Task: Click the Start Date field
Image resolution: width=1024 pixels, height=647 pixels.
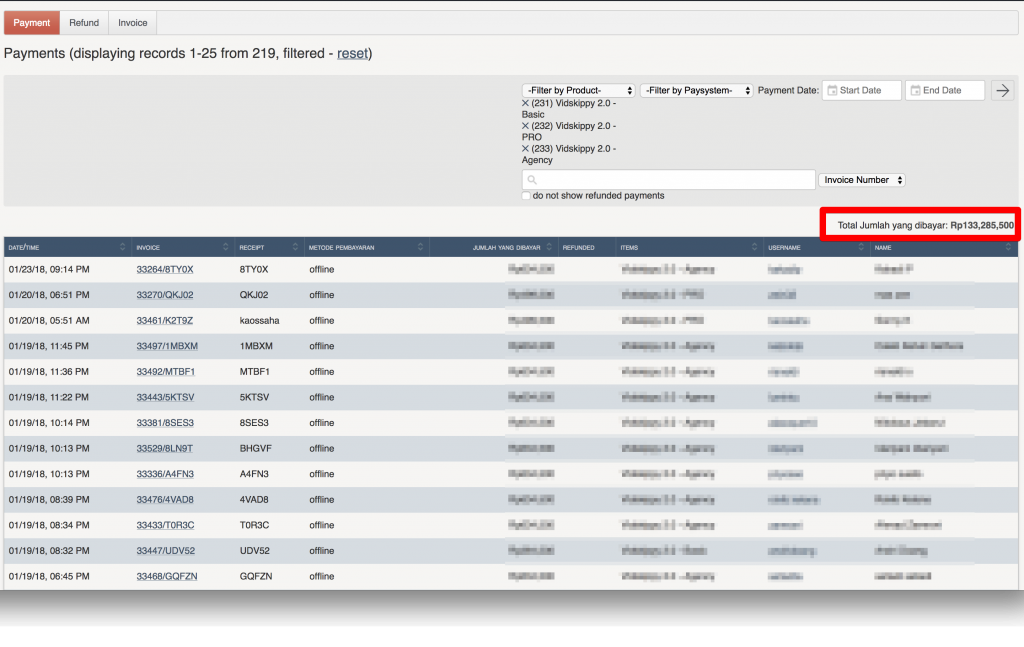Action: [862, 90]
